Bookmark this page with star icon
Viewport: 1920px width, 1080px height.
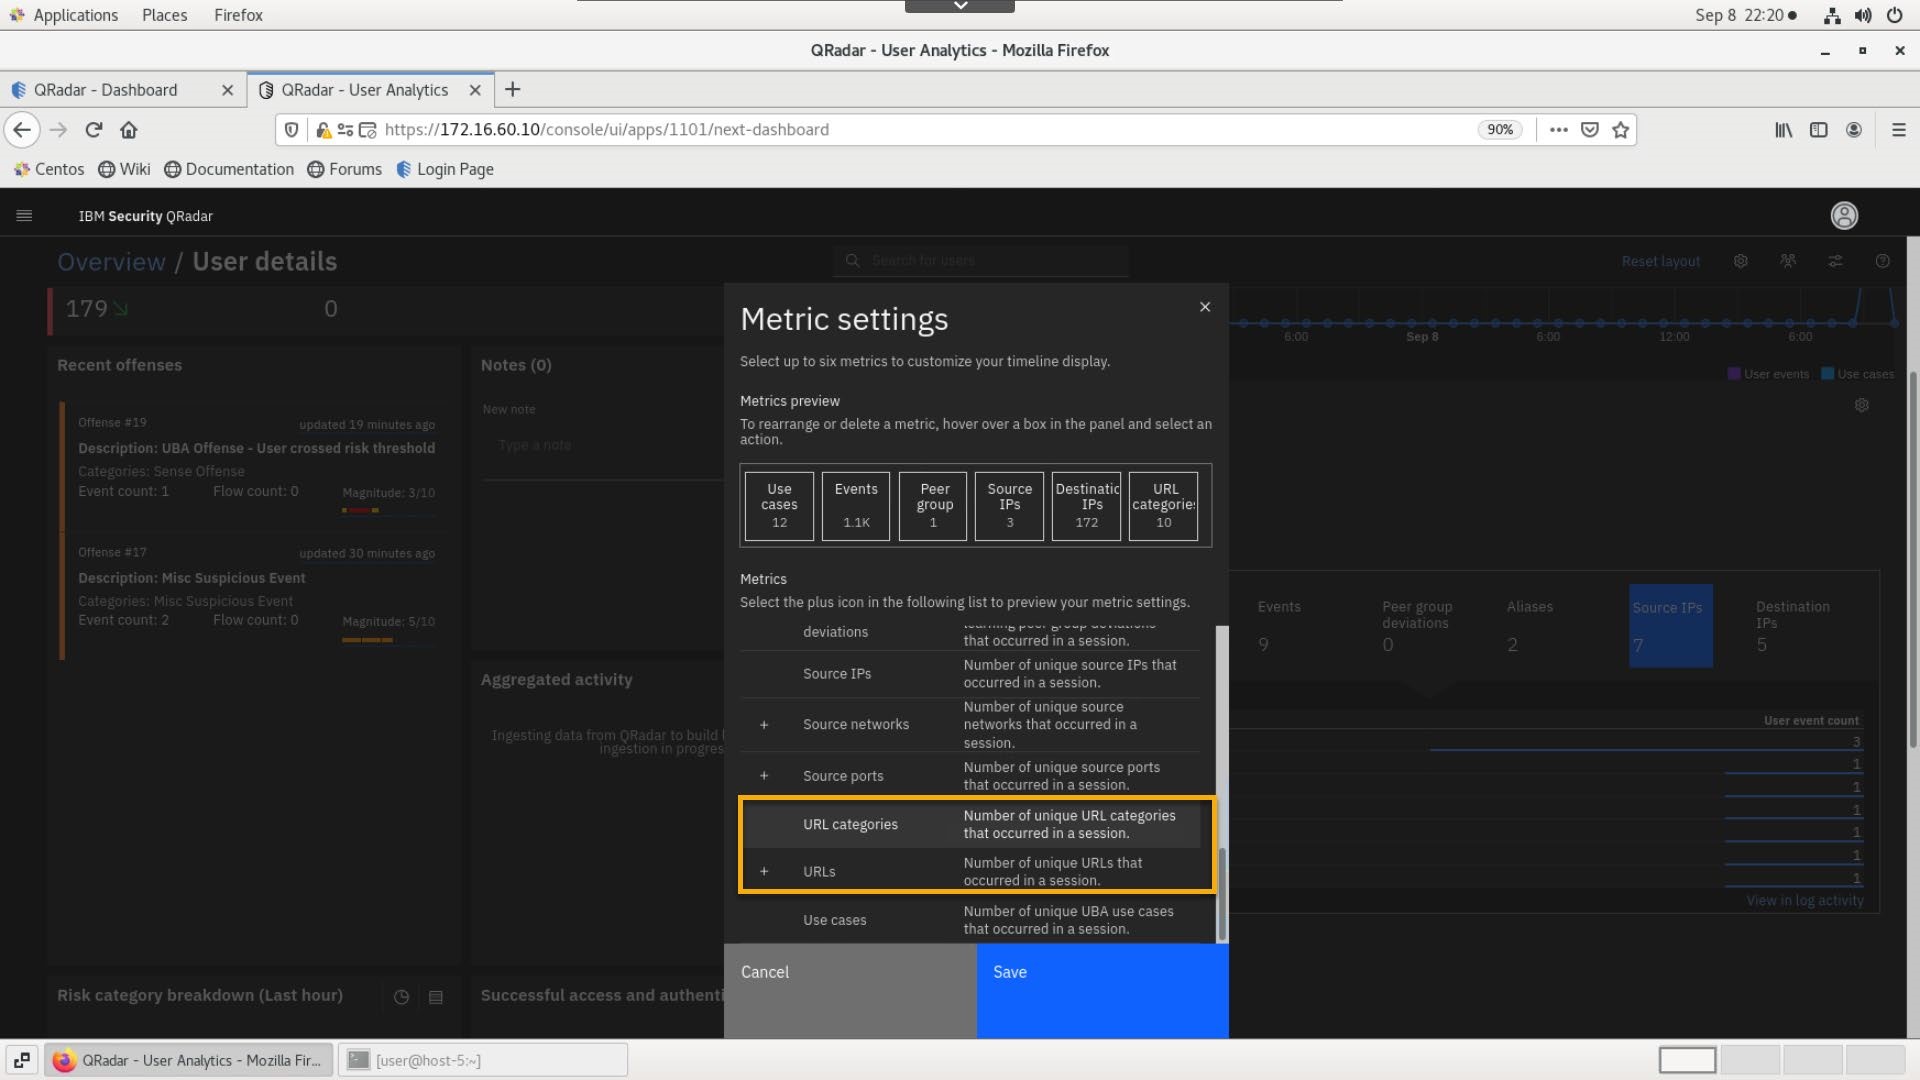[x=1621, y=130]
